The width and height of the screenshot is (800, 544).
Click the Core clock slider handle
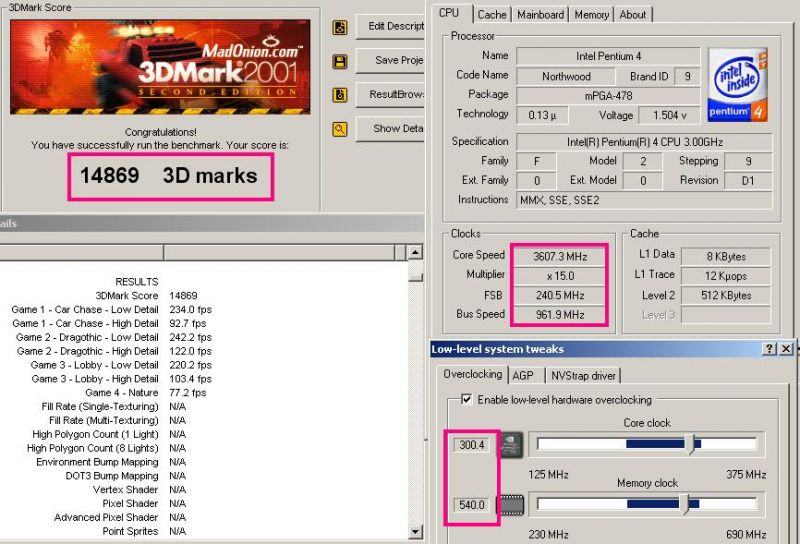point(690,444)
